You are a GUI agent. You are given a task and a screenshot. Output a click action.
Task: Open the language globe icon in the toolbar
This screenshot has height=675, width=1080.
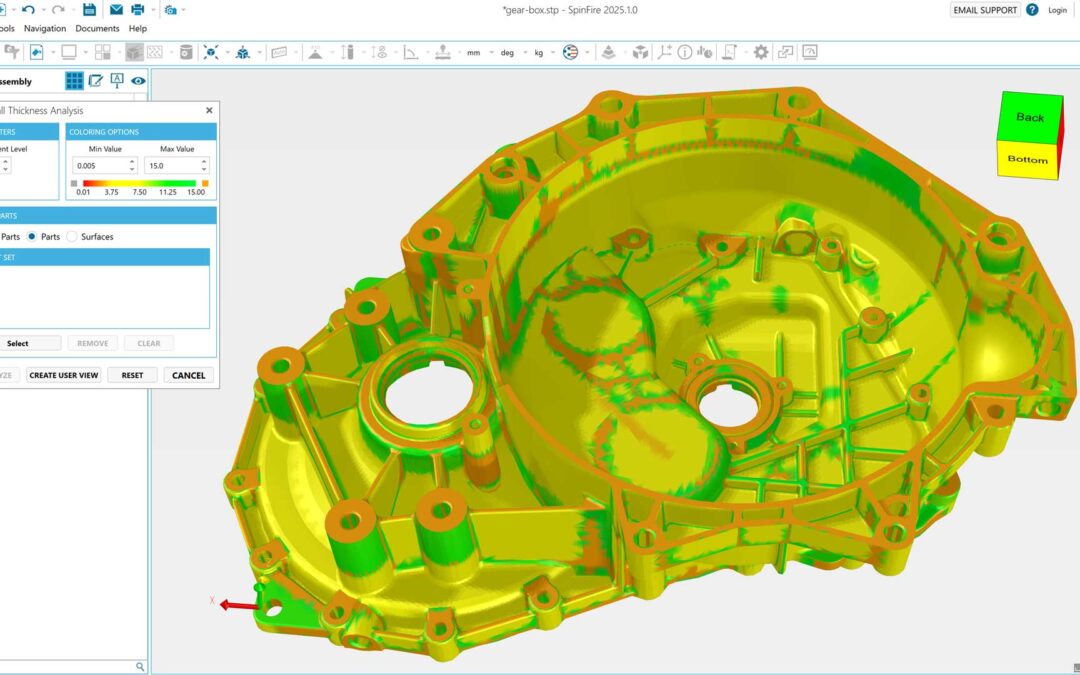573,52
